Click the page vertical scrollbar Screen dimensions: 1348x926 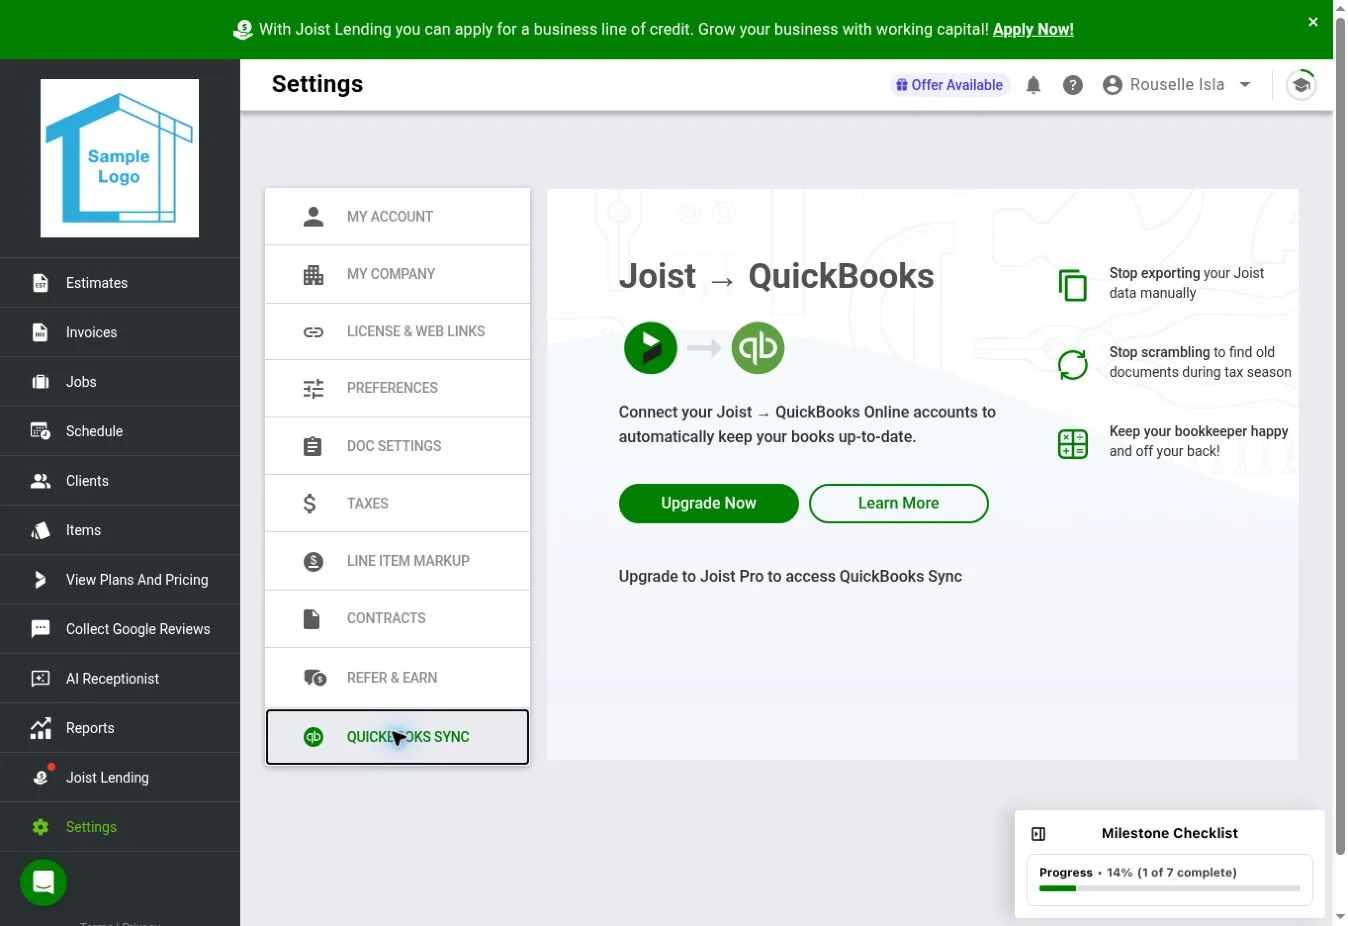pos(1340,436)
